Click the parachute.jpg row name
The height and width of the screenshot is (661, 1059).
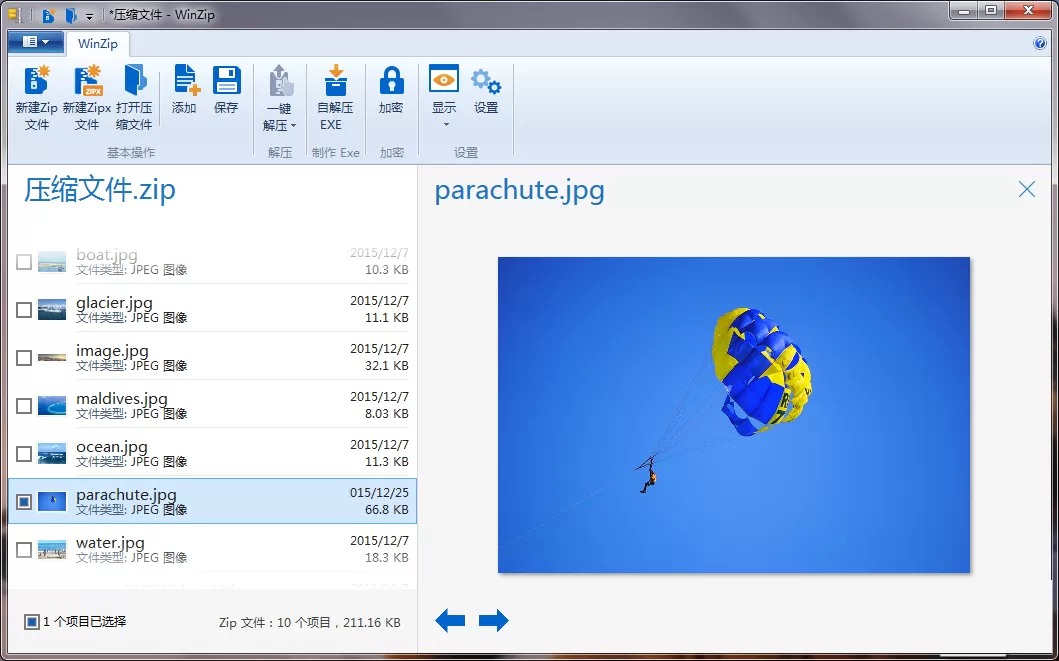126,494
